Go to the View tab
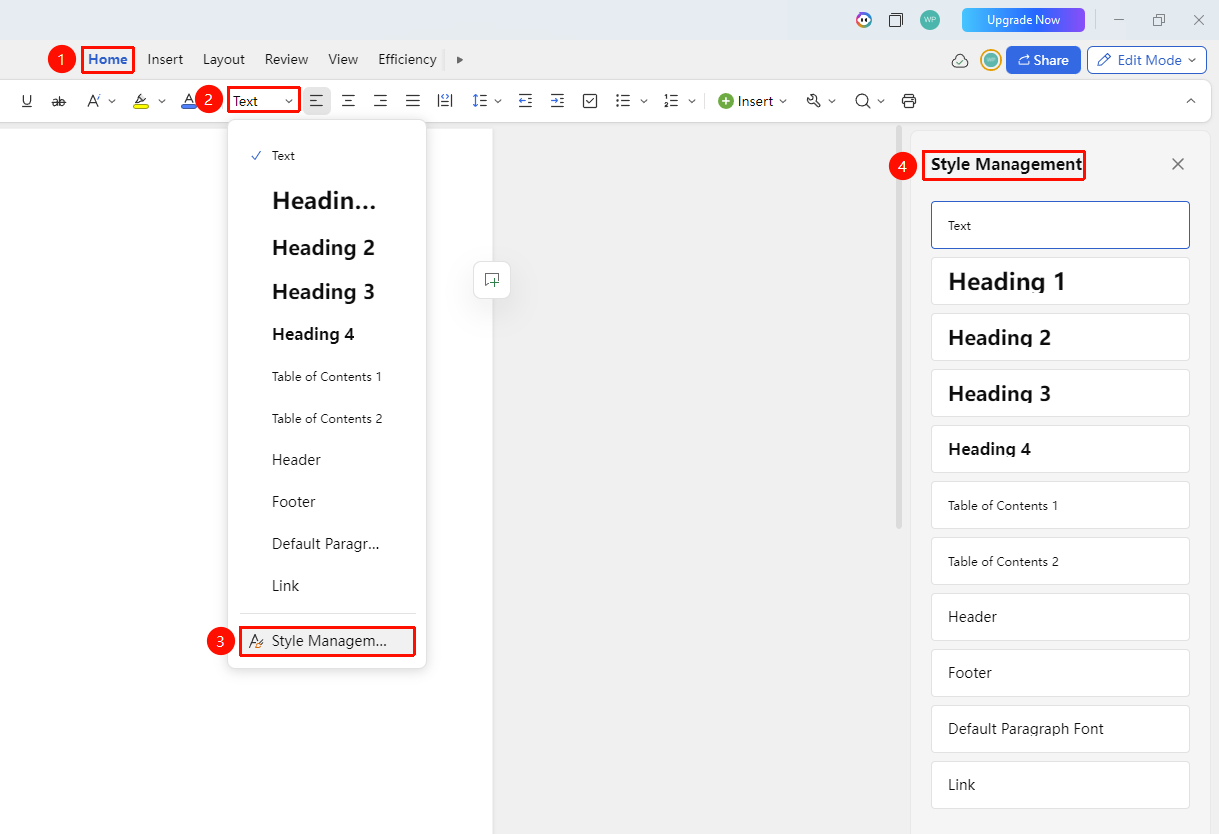The height and width of the screenshot is (834, 1219). click(x=343, y=60)
